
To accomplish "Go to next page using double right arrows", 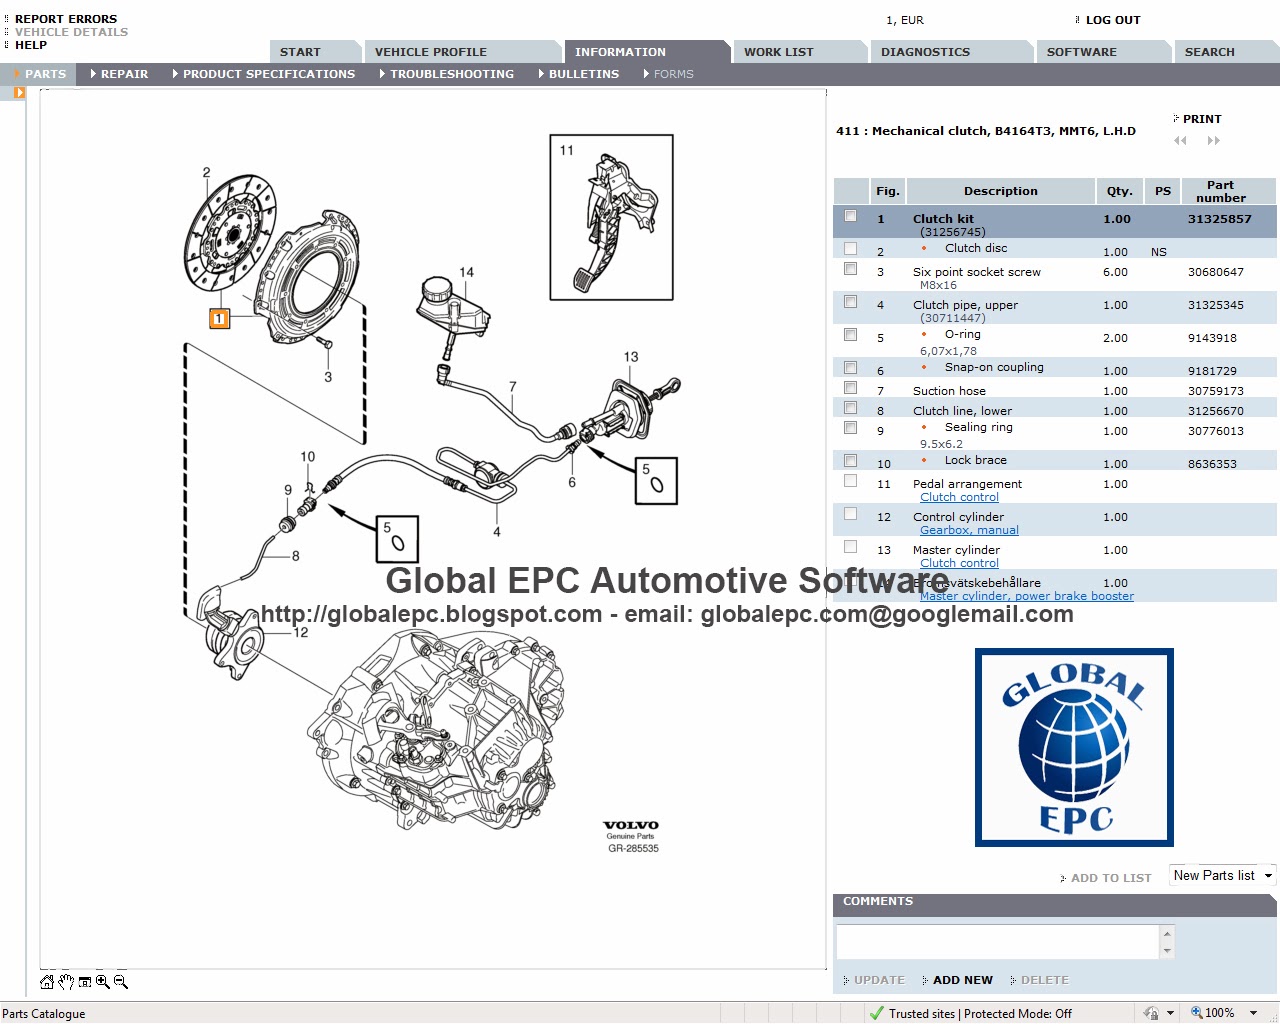I will (1214, 141).
